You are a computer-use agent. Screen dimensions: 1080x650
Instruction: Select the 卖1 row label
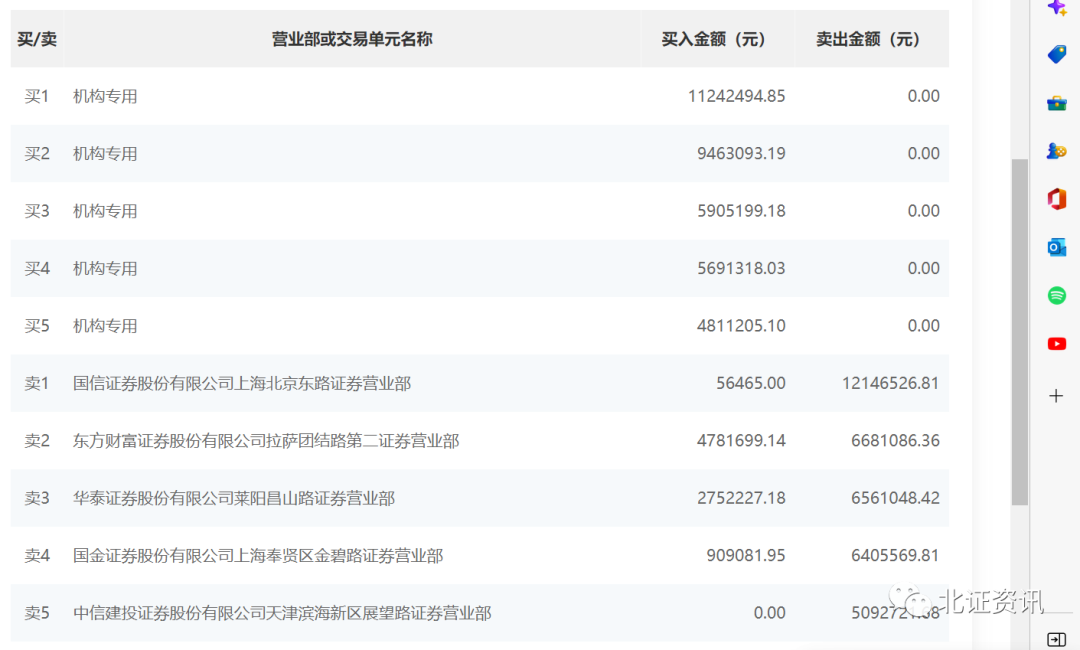[x=37, y=384]
